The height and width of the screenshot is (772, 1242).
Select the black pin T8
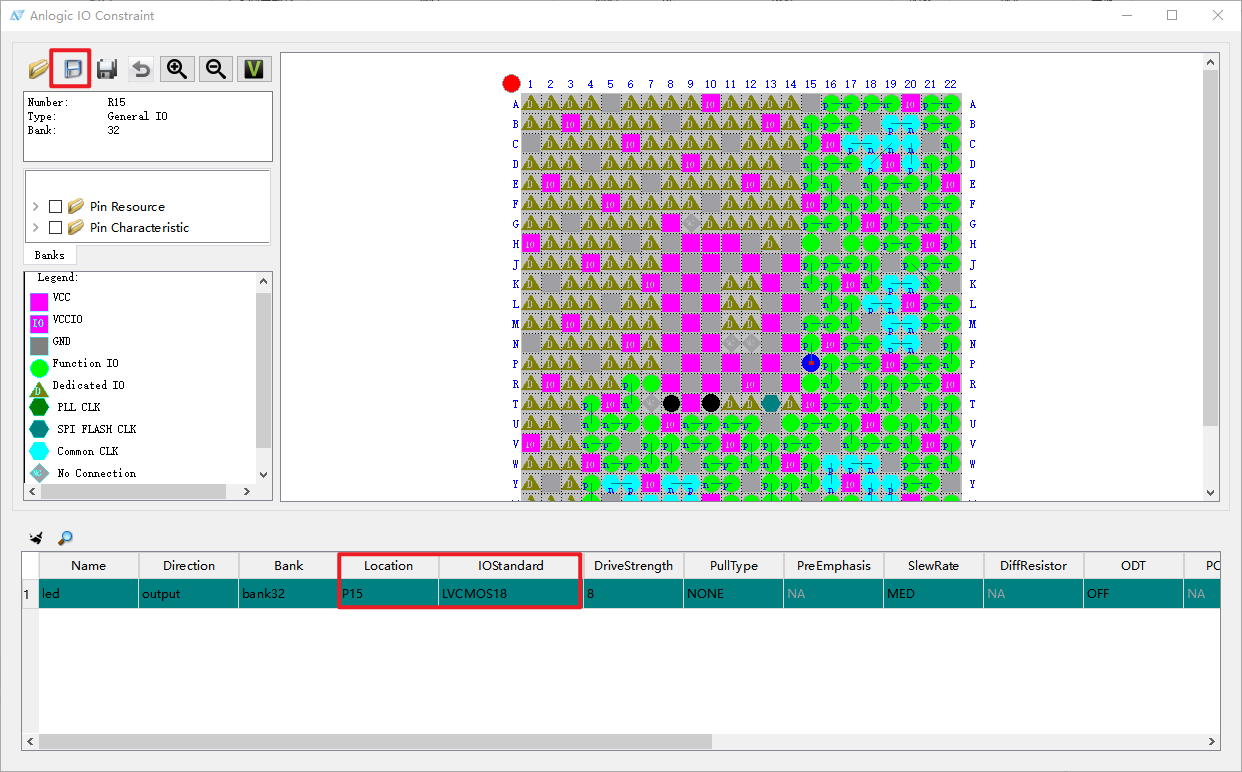(671, 403)
